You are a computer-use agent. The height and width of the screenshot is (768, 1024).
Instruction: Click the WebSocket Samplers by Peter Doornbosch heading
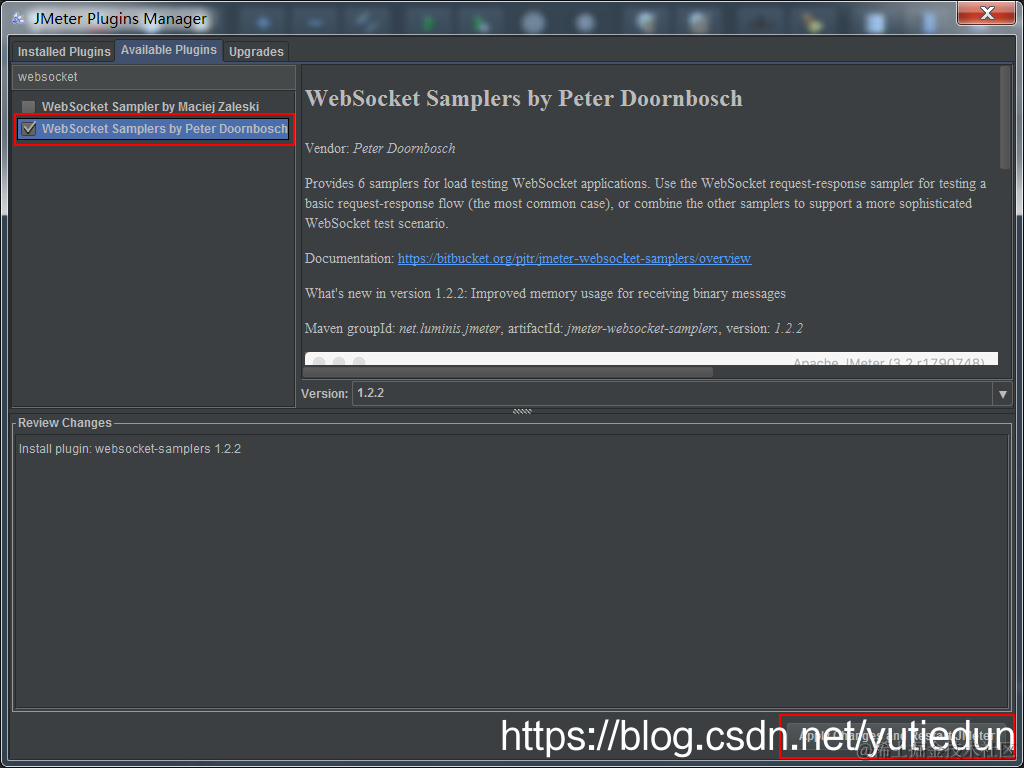tap(524, 99)
